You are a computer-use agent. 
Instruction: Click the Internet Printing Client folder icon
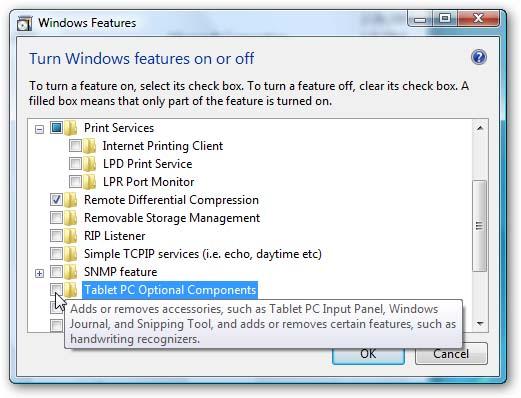[89, 146]
